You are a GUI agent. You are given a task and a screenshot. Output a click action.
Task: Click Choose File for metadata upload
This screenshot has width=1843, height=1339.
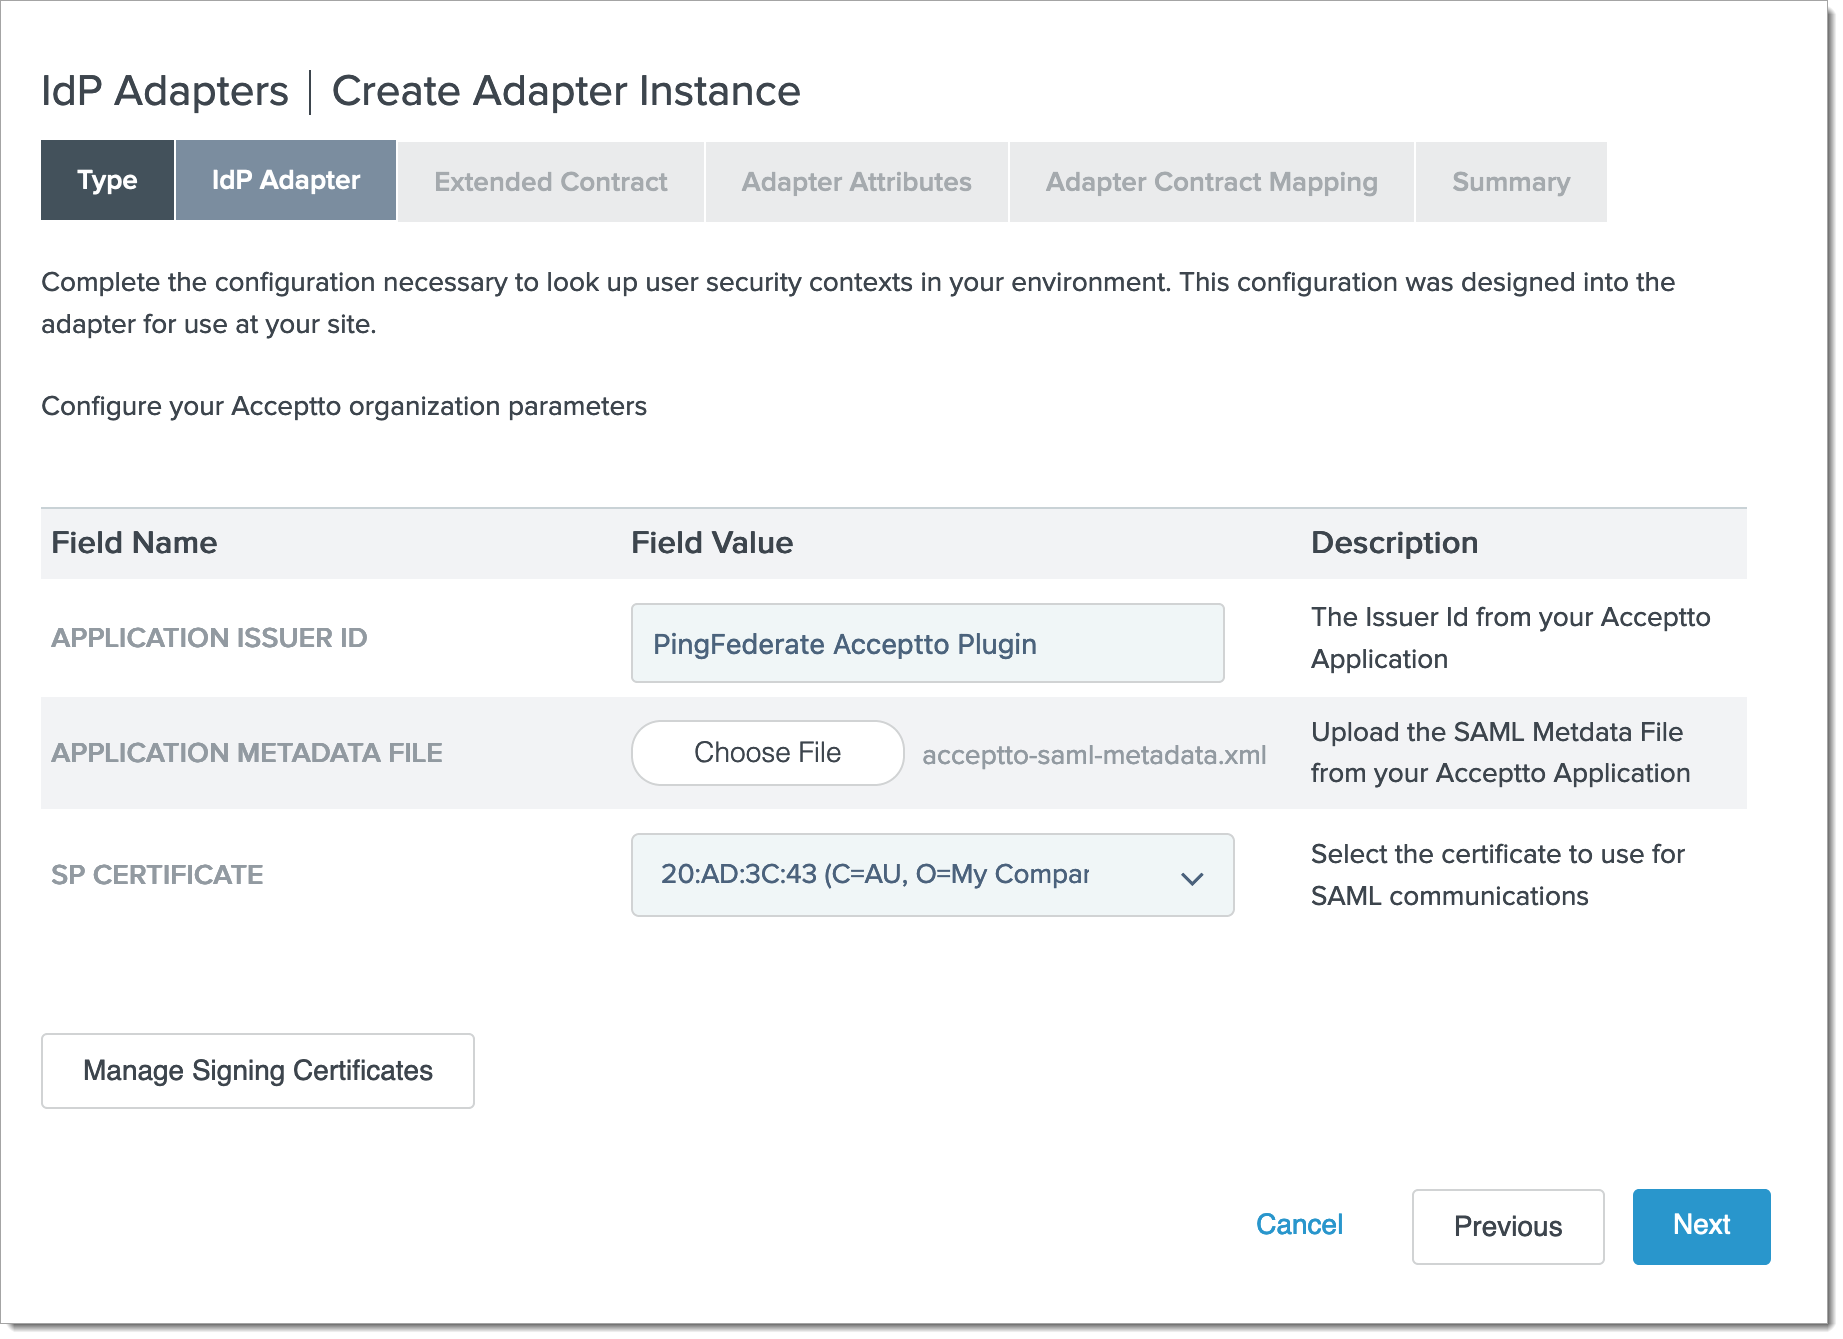tap(768, 753)
